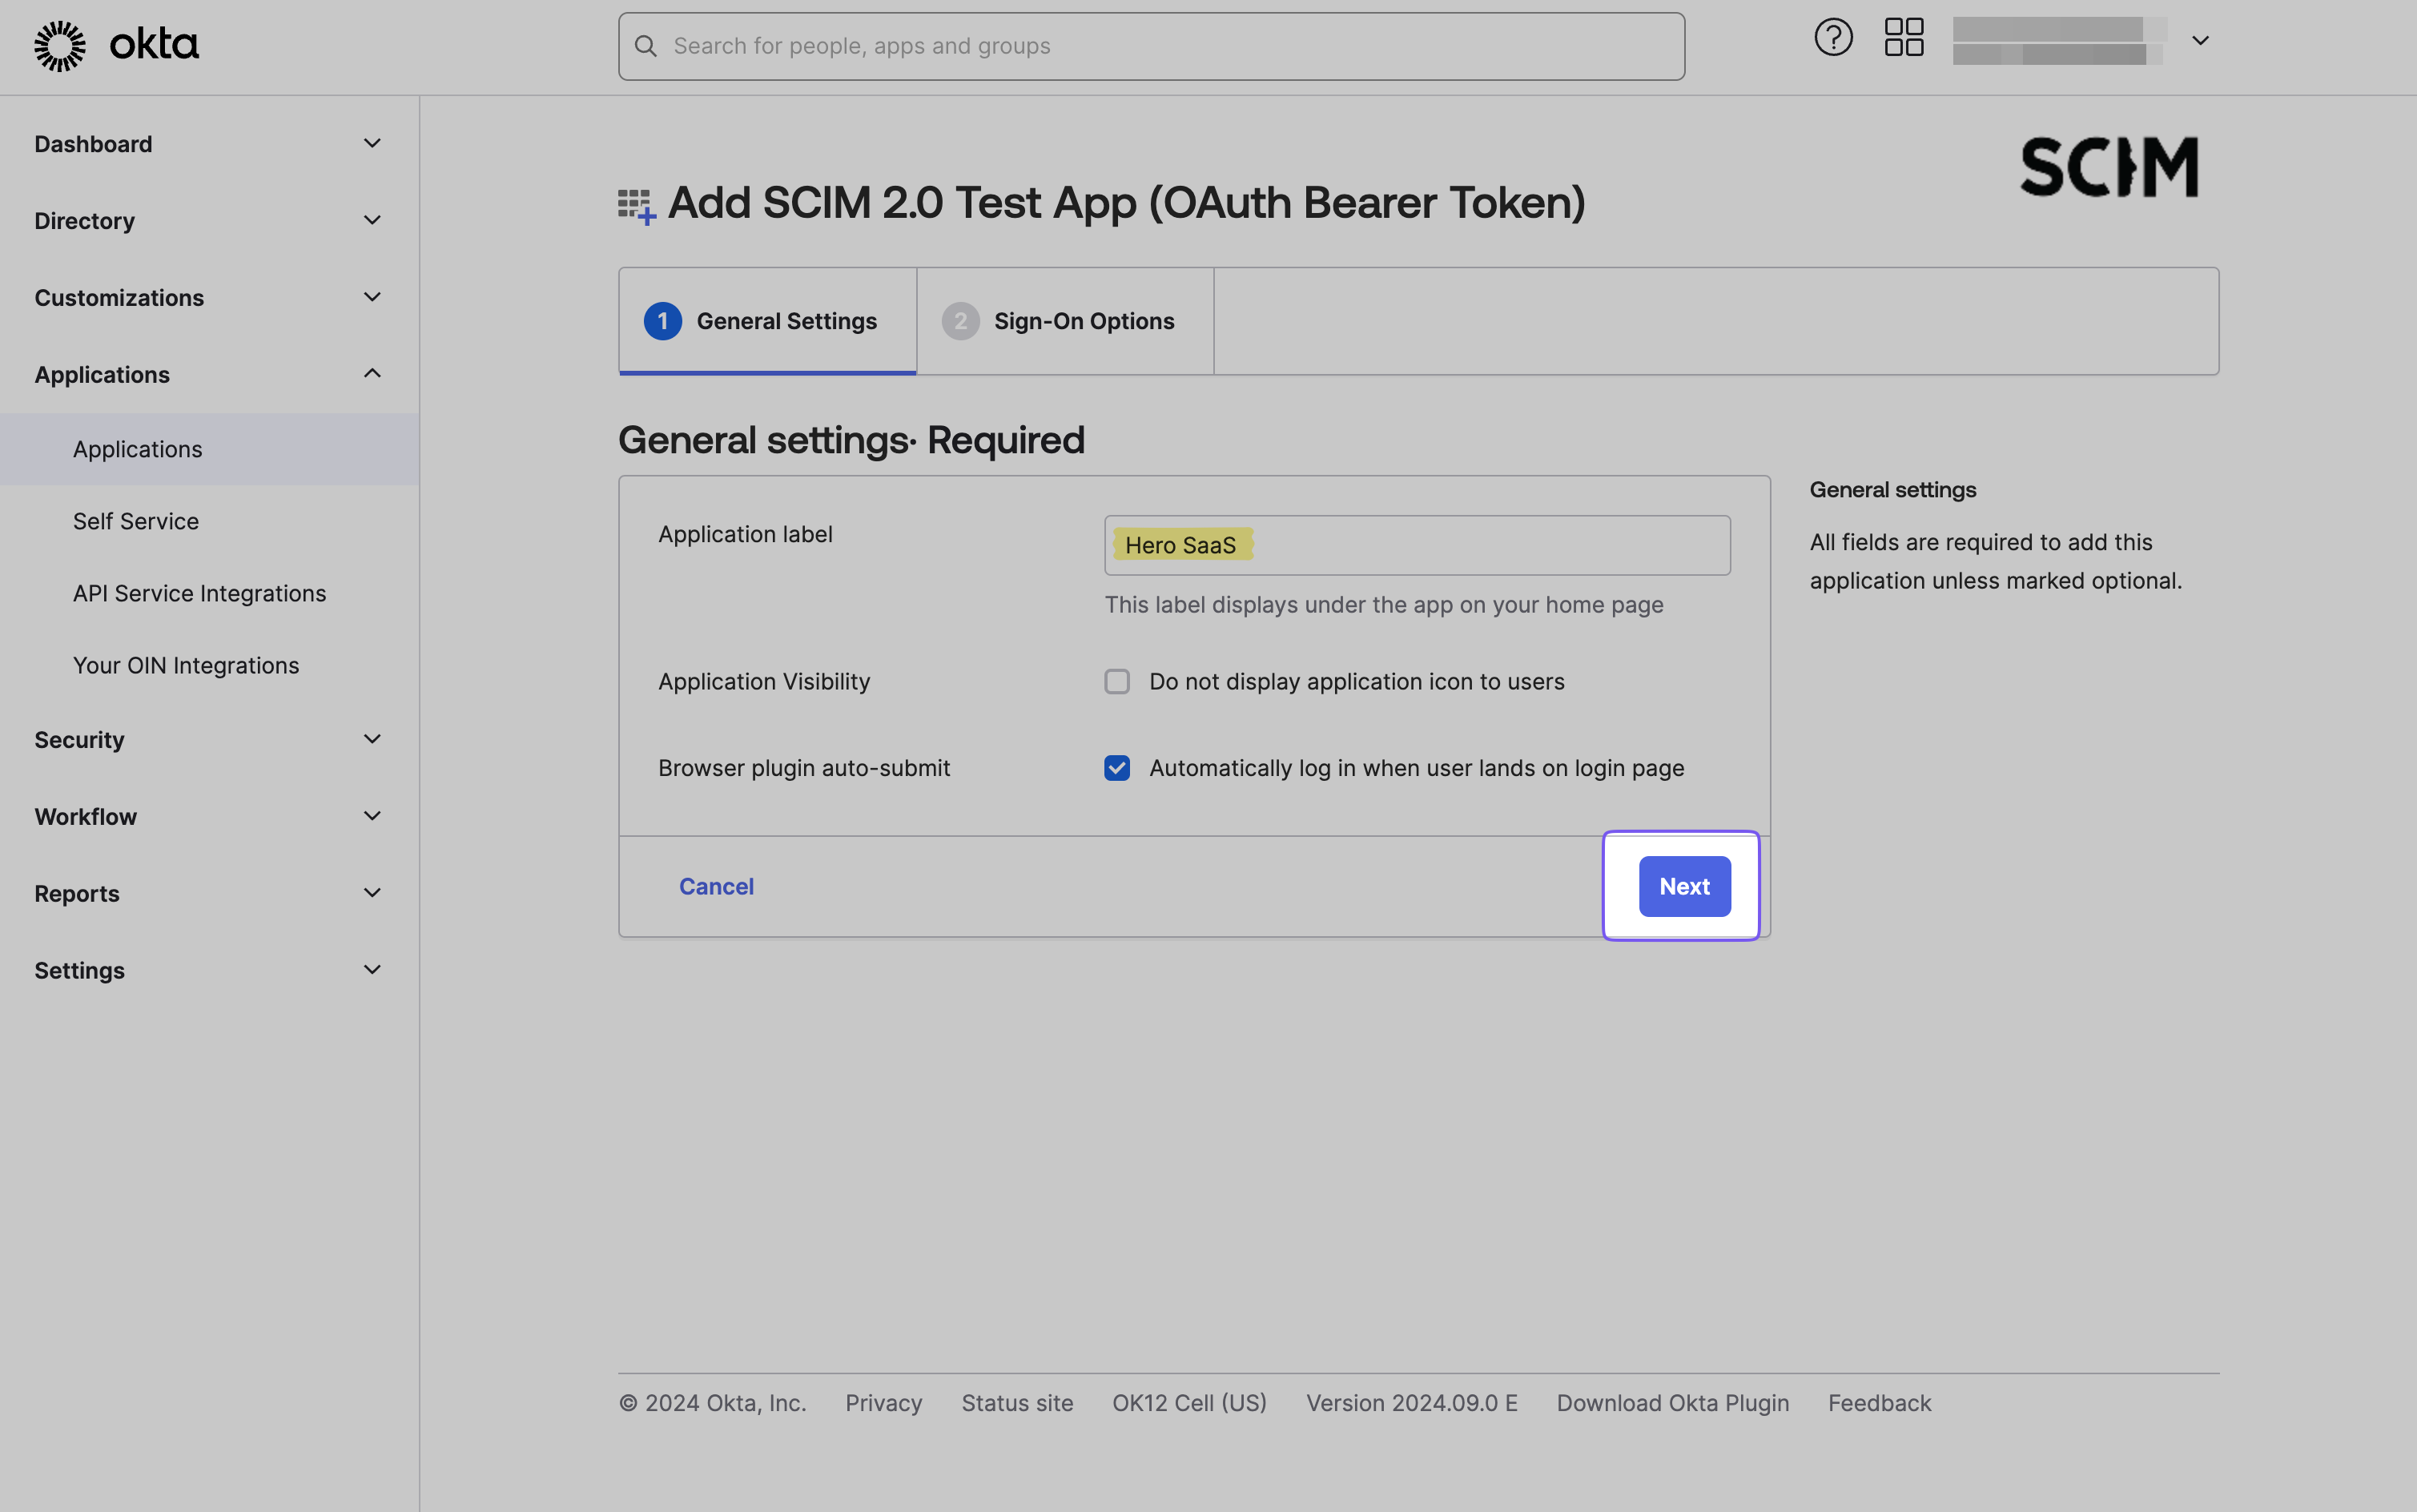Disable Browser plugin auto-submit checkbox
2417x1512 pixels.
point(1116,768)
